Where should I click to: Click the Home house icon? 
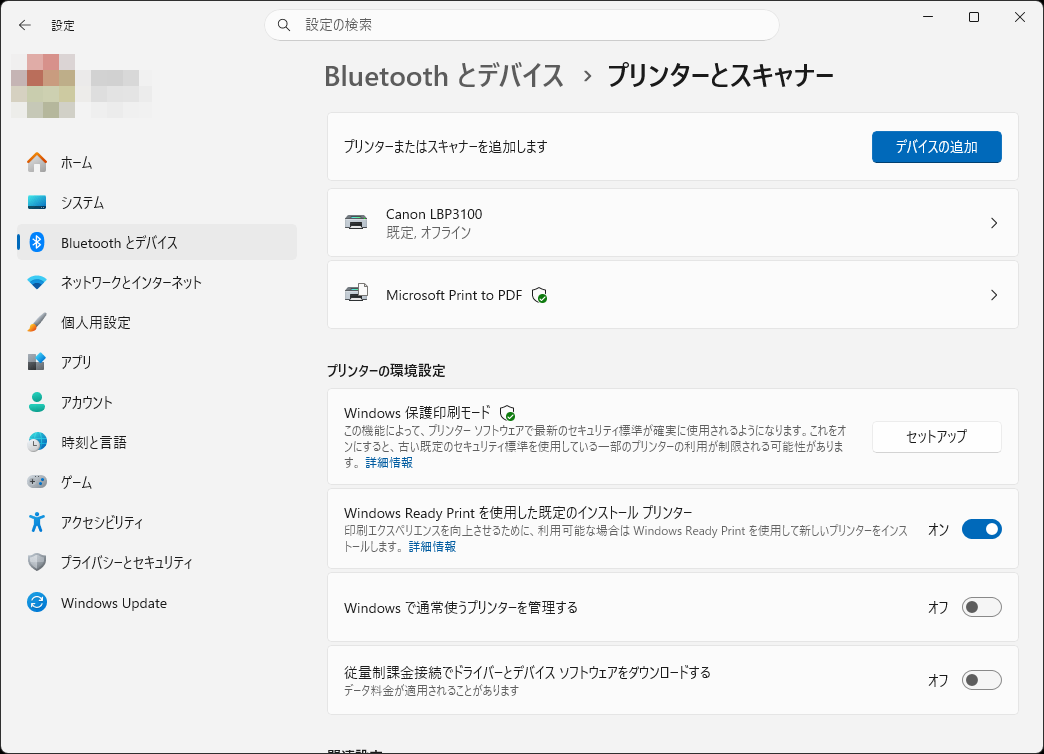(37, 163)
